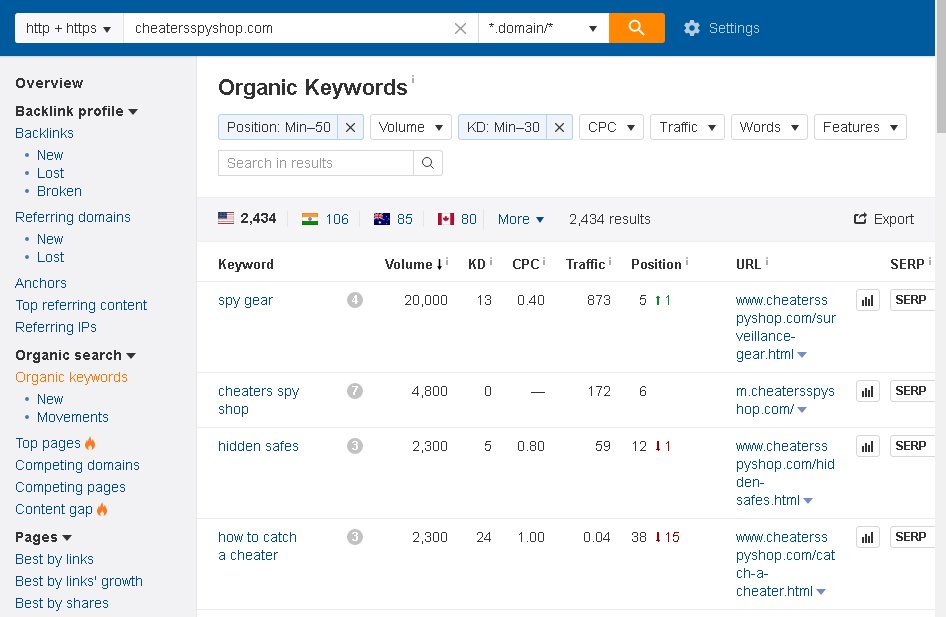Open Referring domains in the sidebar

click(72, 217)
